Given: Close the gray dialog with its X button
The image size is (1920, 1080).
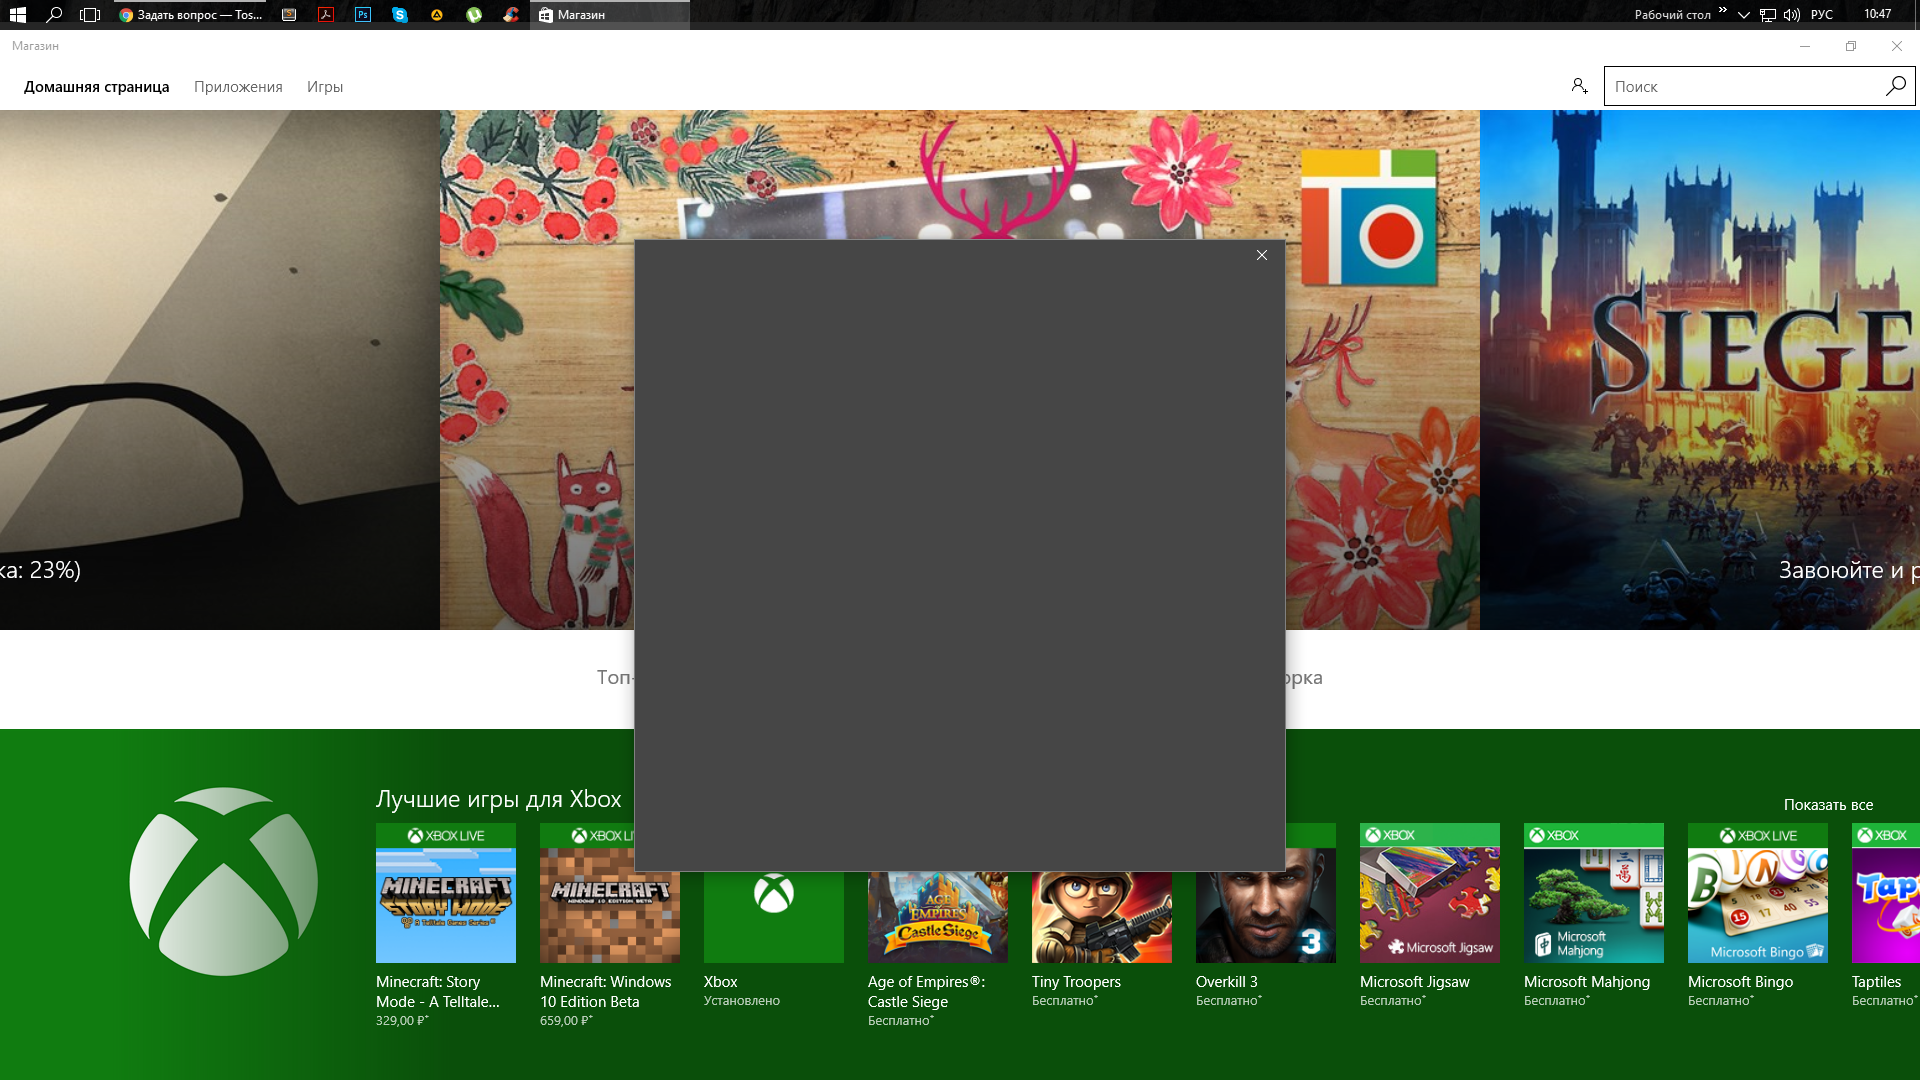Looking at the screenshot, I should tap(1262, 255).
